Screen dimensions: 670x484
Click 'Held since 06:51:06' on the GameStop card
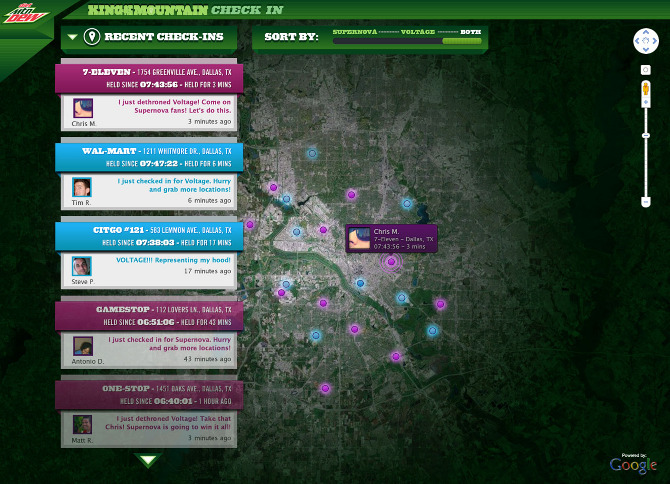point(139,322)
